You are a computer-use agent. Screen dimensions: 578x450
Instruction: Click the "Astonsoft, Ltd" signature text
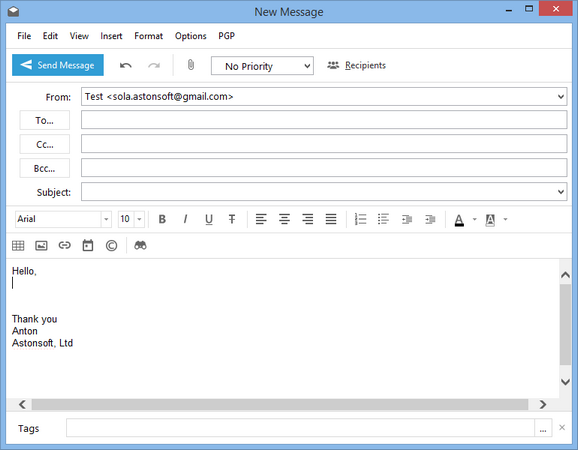click(42, 343)
